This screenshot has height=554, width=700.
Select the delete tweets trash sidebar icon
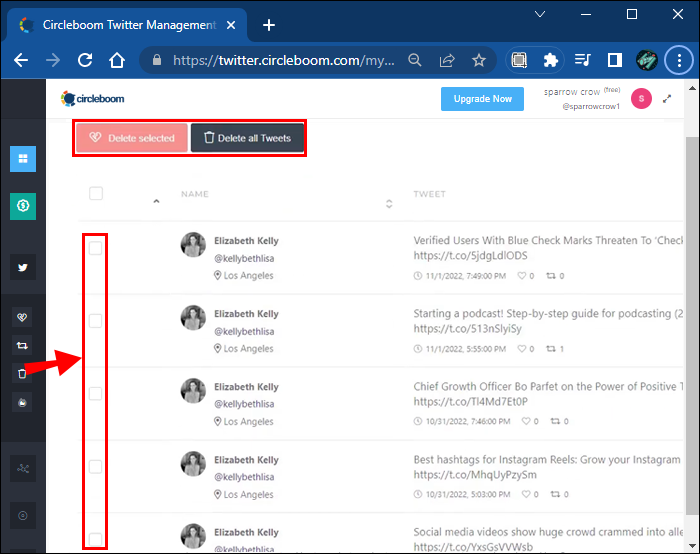tap(22, 374)
